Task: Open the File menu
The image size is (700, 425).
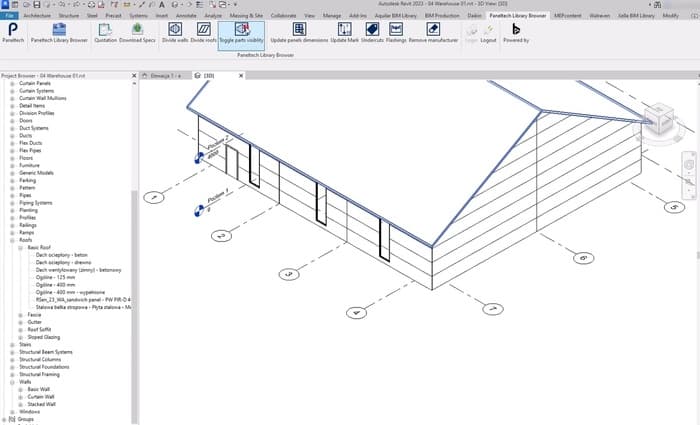Action: [9, 16]
